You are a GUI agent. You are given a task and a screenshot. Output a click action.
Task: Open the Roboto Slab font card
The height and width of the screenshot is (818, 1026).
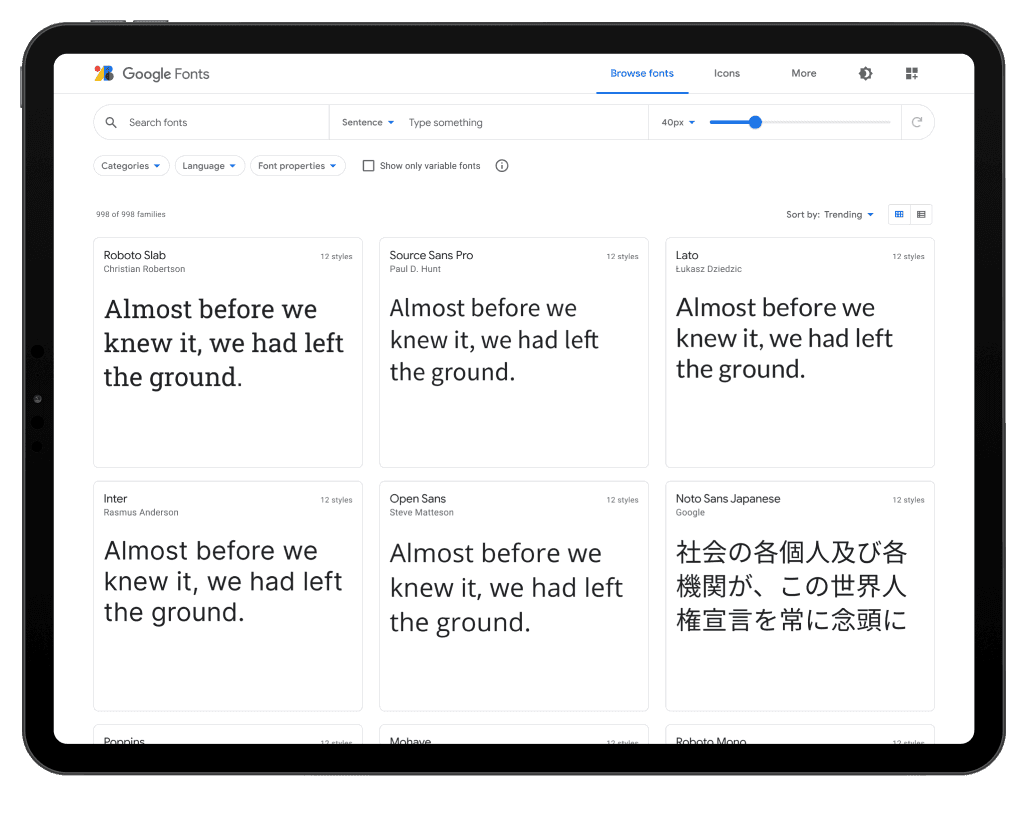[228, 353]
